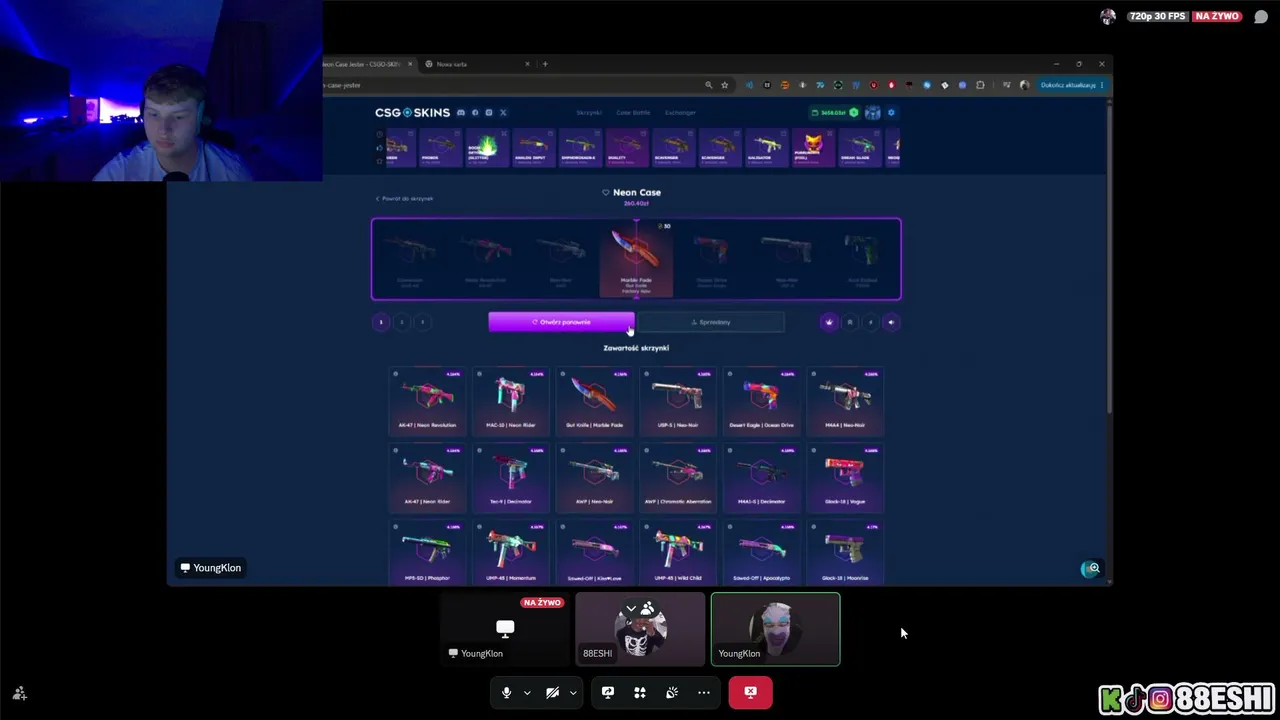This screenshot has width=1280, height=720.
Task: Click the green add-funds button by the balance
Action: [854, 113]
